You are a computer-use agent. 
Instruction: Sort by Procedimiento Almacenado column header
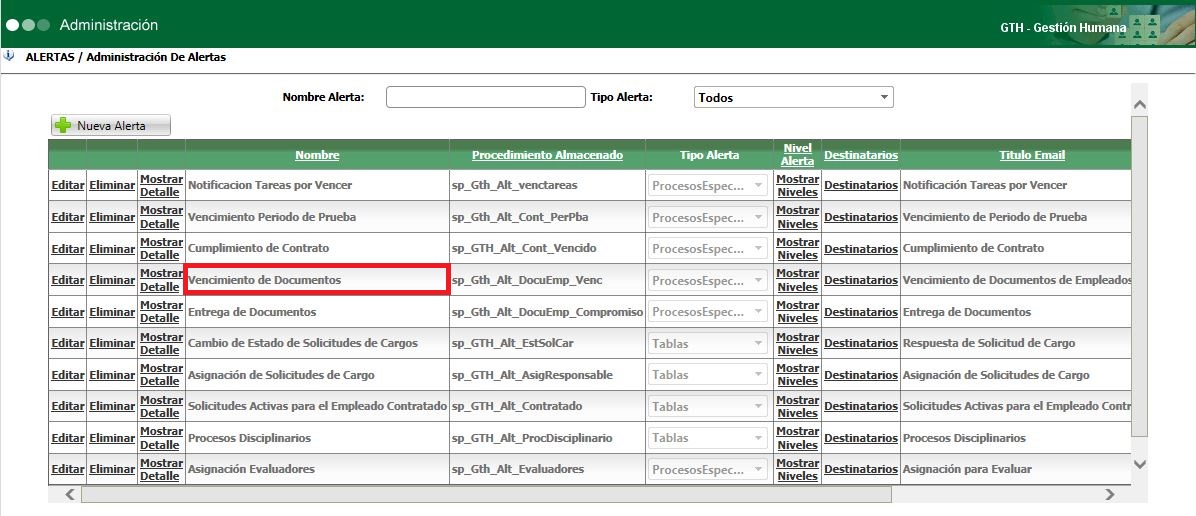[x=547, y=155]
